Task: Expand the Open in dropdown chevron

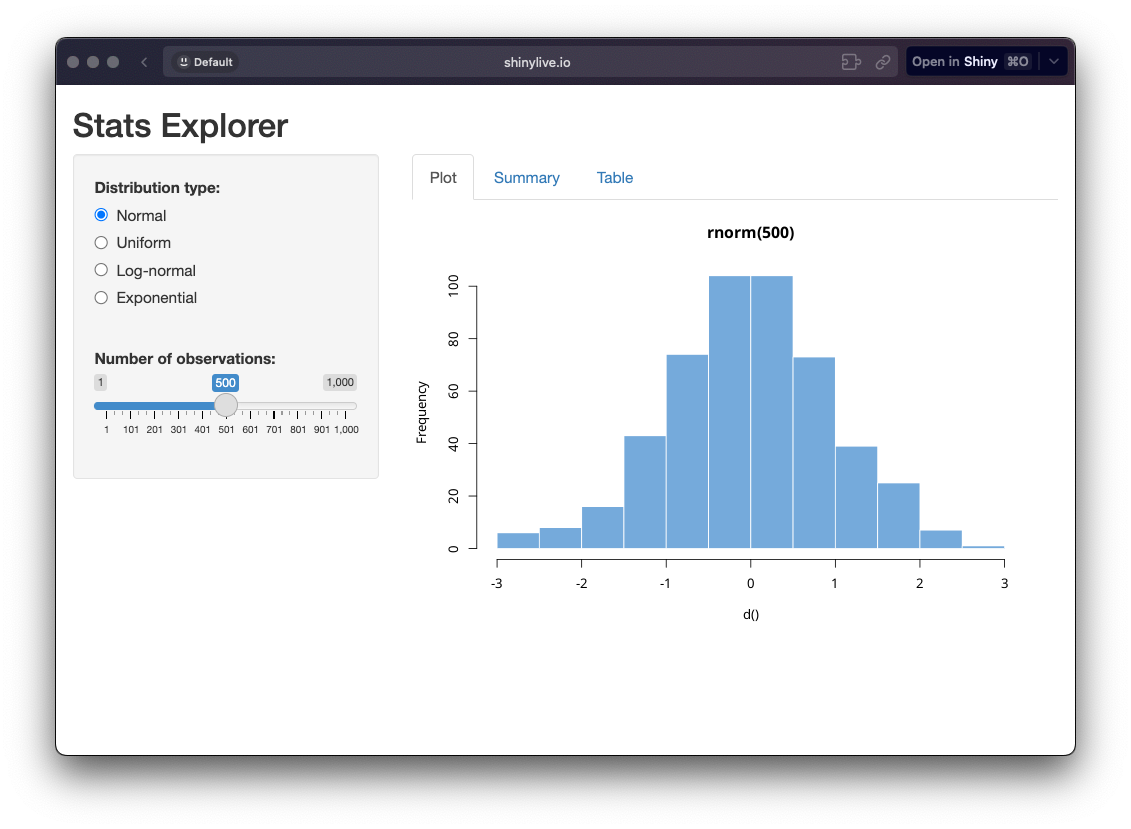Action: (1054, 62)
